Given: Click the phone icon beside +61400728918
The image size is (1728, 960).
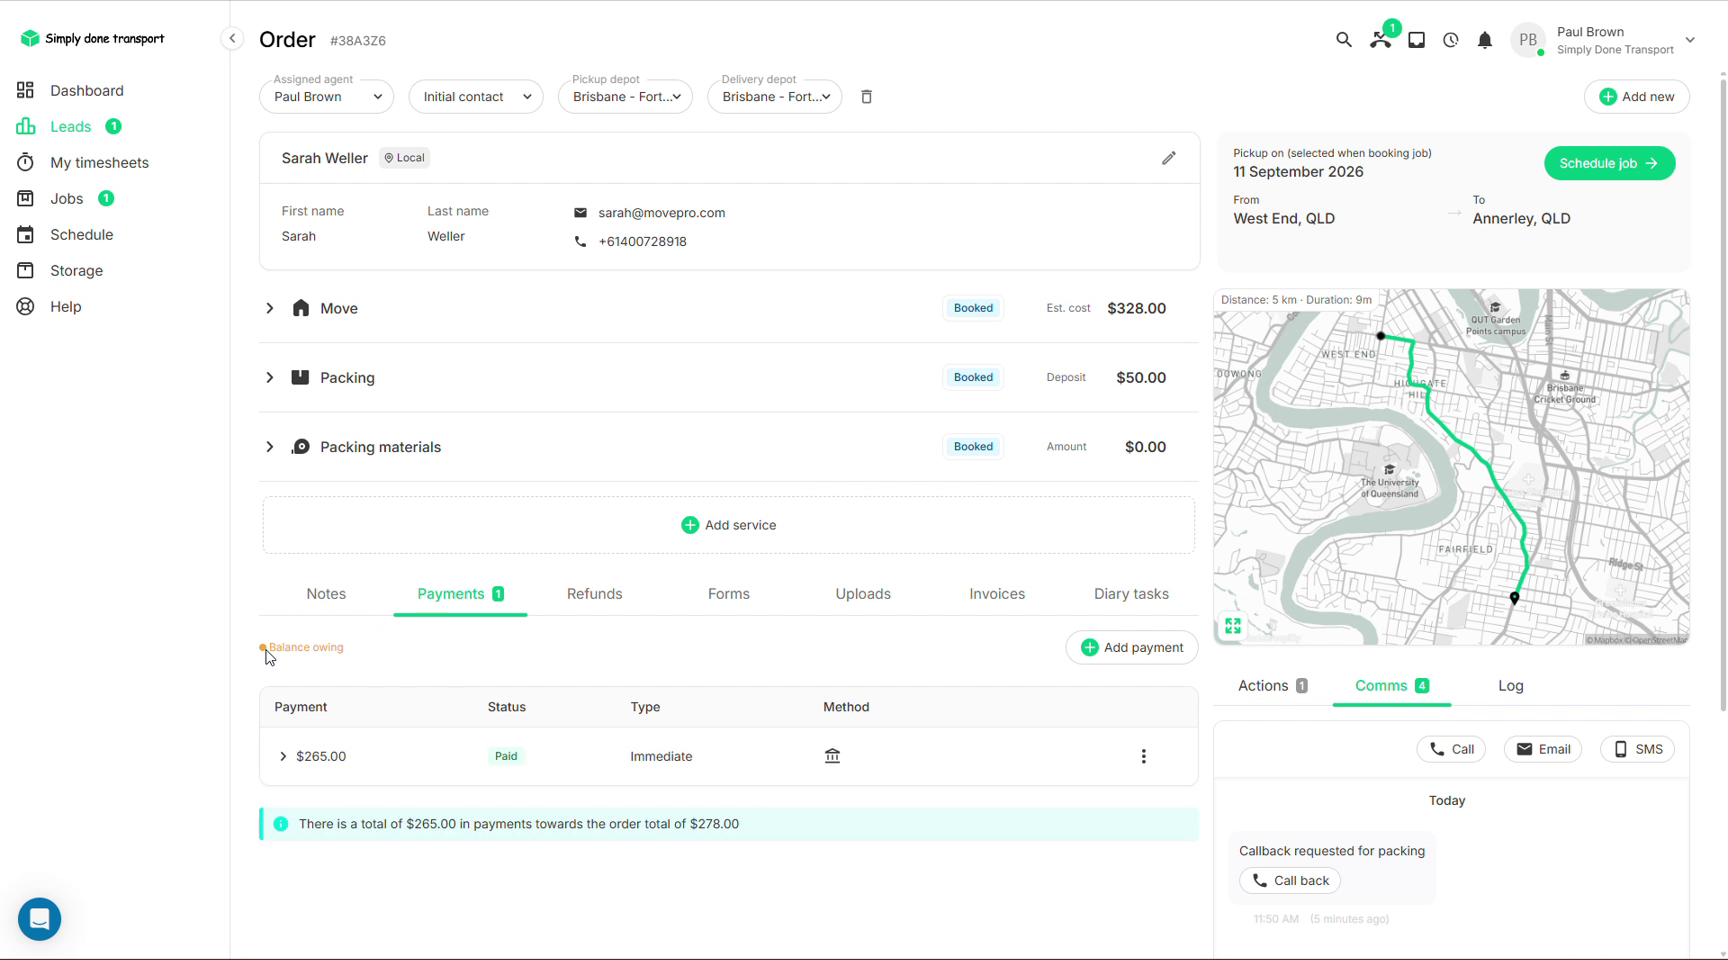Looking at the screenshot, I should click(580, 241).
